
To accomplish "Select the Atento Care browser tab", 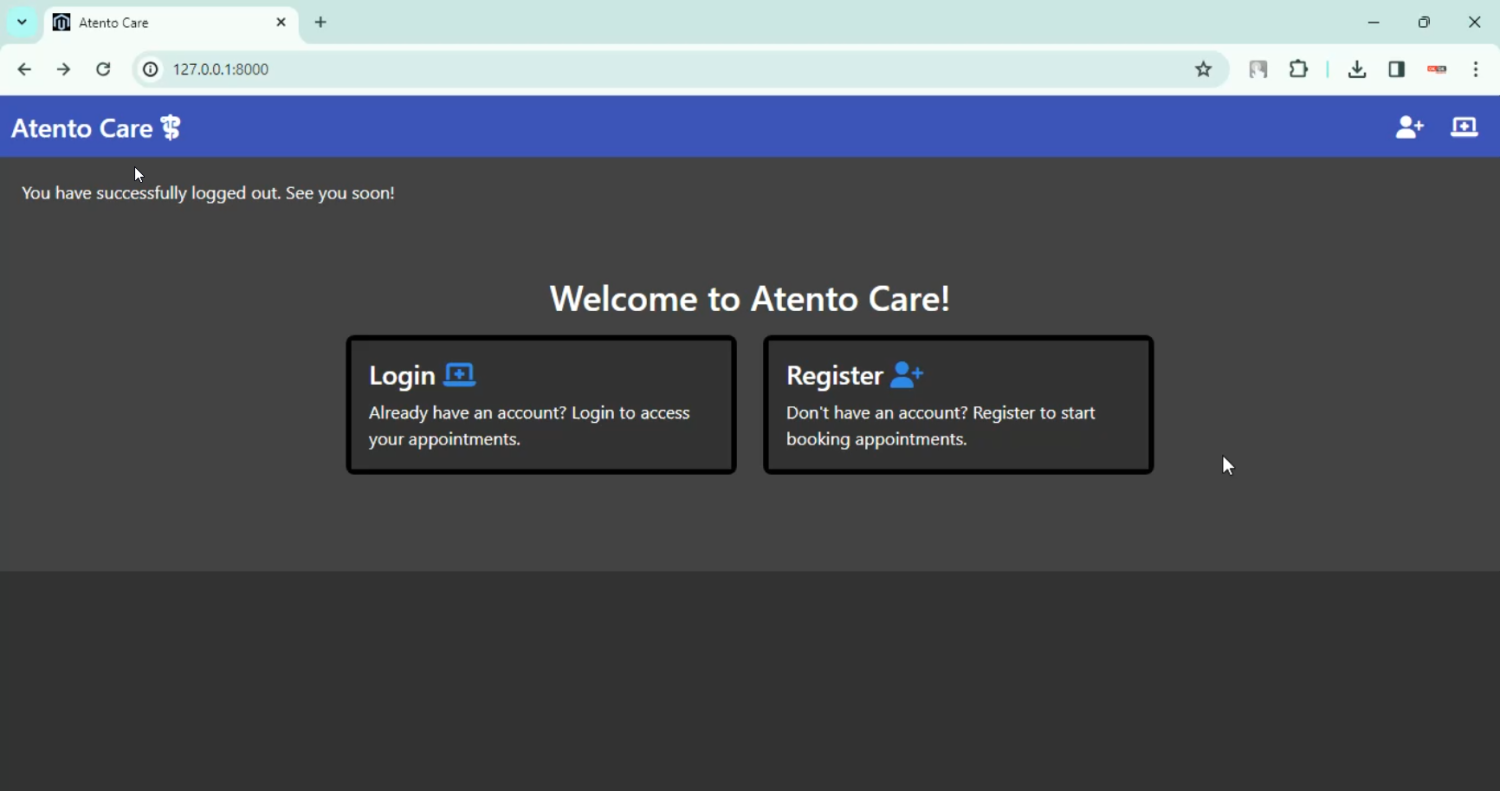I will 160,22.
